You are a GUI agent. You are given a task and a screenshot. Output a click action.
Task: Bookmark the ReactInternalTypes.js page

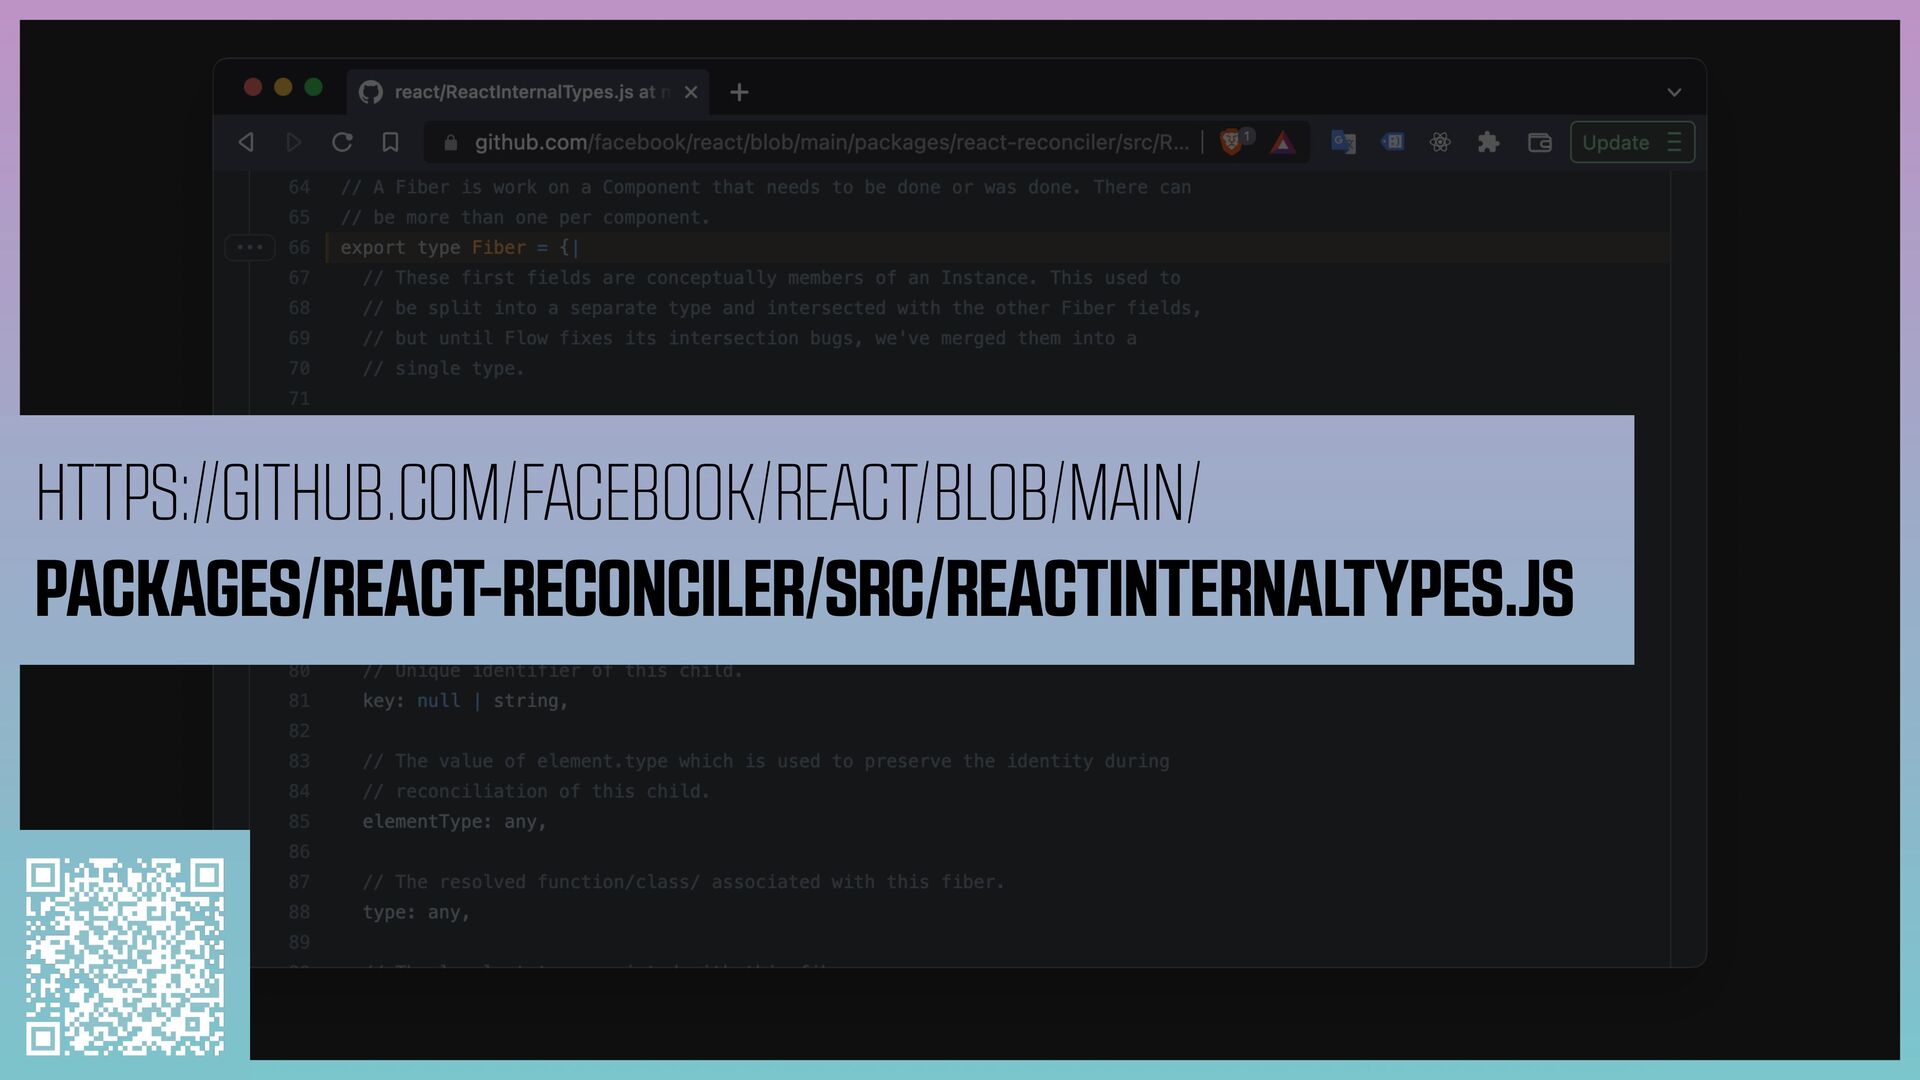click(x=391, y=142)
